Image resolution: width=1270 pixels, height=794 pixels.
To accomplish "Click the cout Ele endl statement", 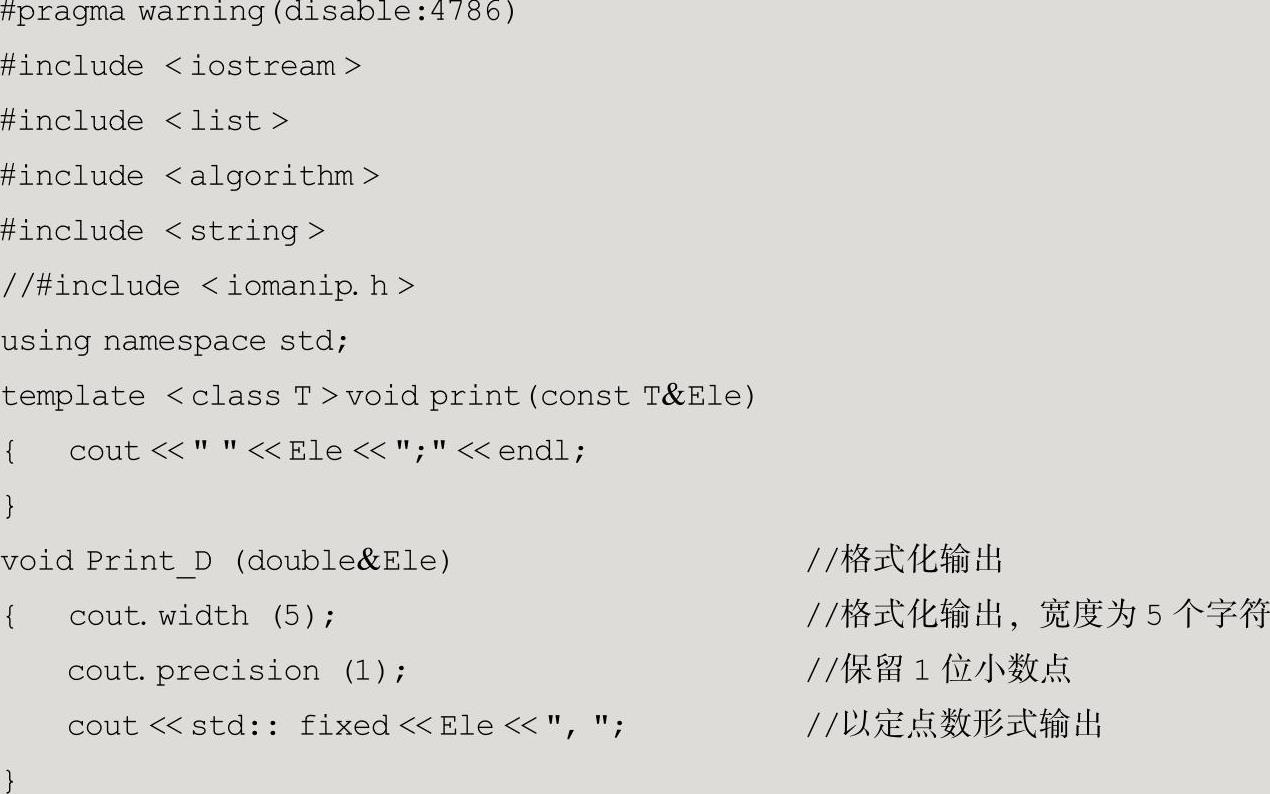I will point(327,451).
